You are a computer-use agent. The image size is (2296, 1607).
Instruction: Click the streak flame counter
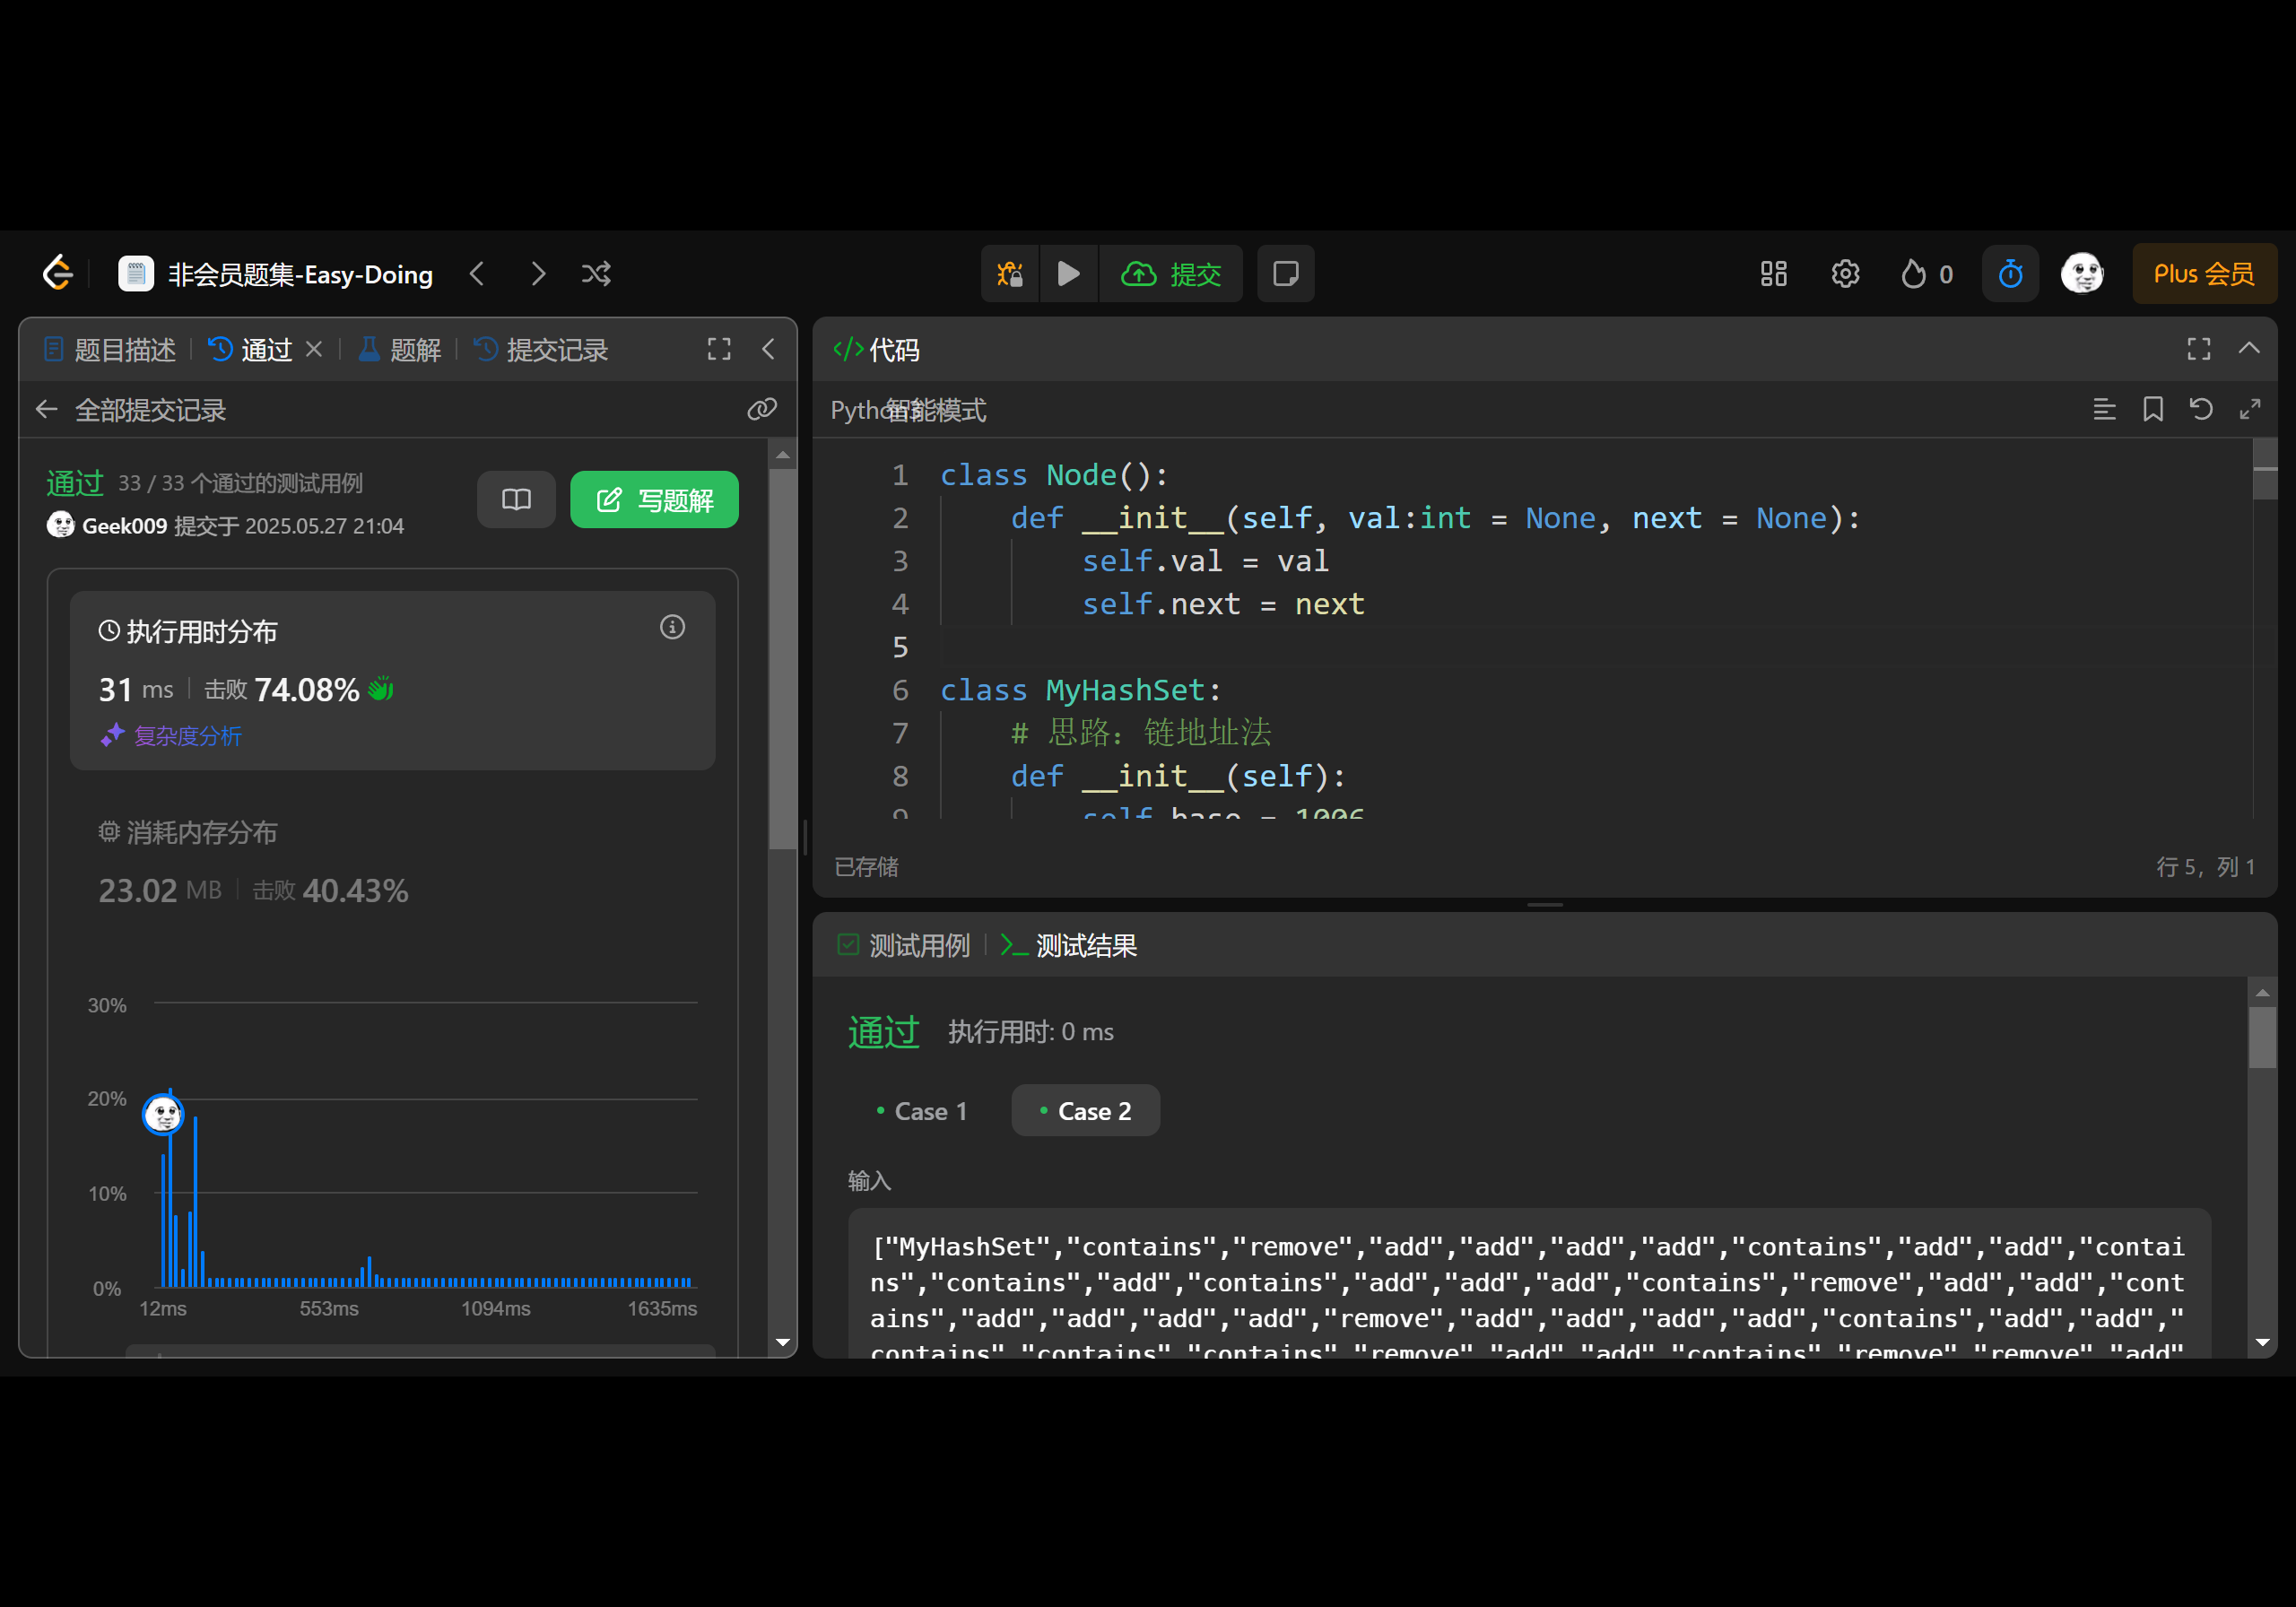pyautogui.click(x=1926, y=273)
